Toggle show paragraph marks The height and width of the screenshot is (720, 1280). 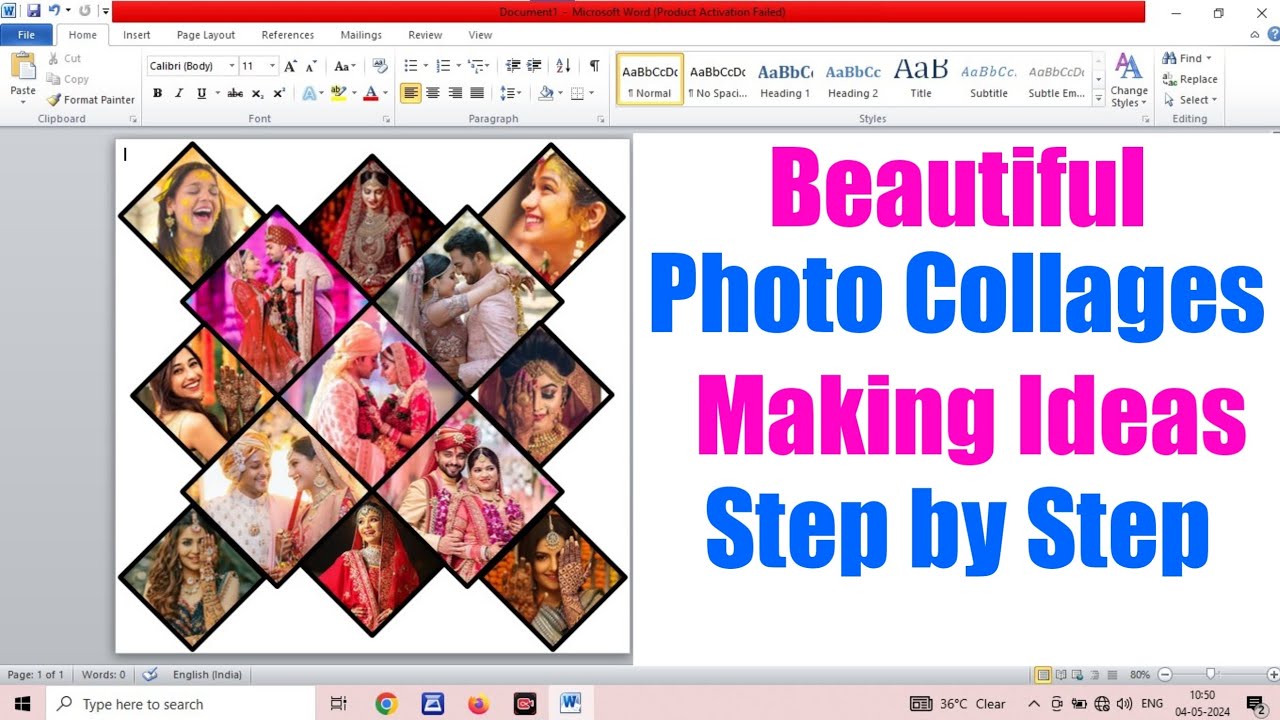pyautogui.click(x=594, y=66)
